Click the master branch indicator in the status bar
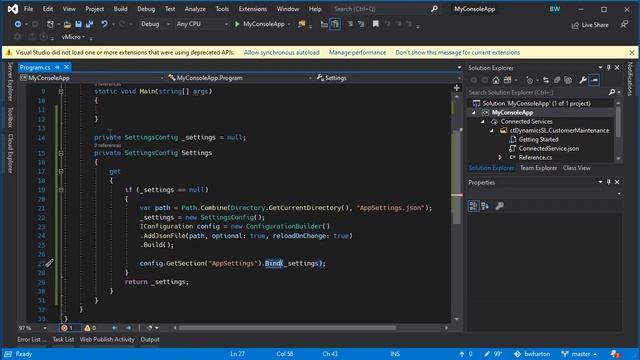Screen dimensions: 640x360 (579, 354)
